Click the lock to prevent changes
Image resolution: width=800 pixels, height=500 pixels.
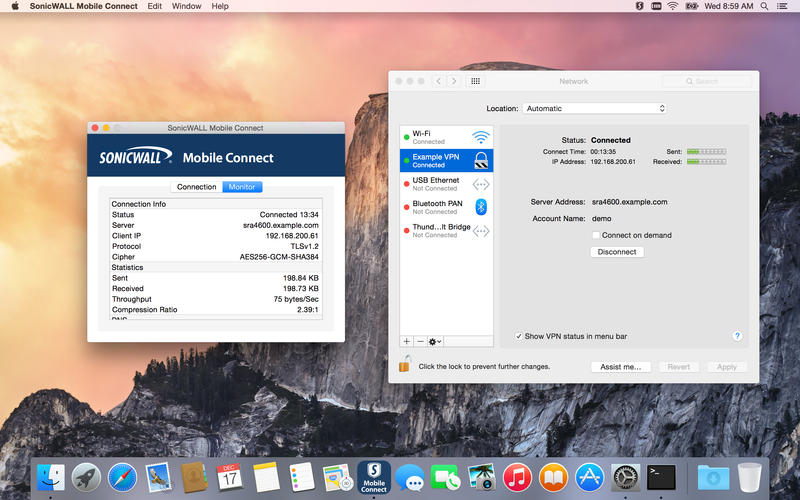405,366
